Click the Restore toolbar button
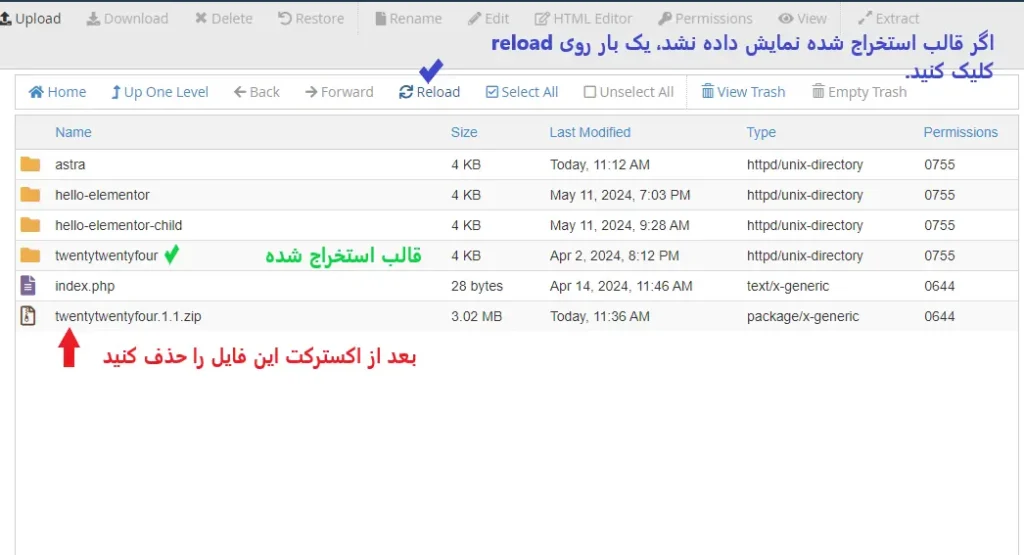Image resolution: width=1024 pixels, height=555 pixels. click(311, 18)
